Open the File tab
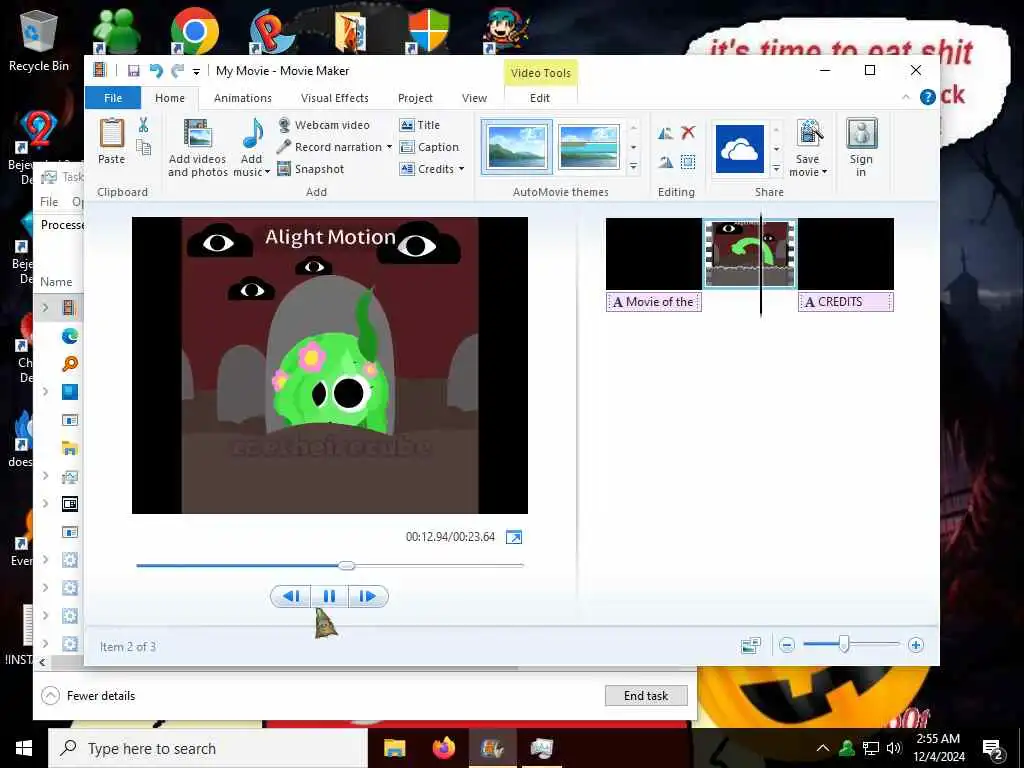Viewport: 1024px width, 768px height. point(113,98)
